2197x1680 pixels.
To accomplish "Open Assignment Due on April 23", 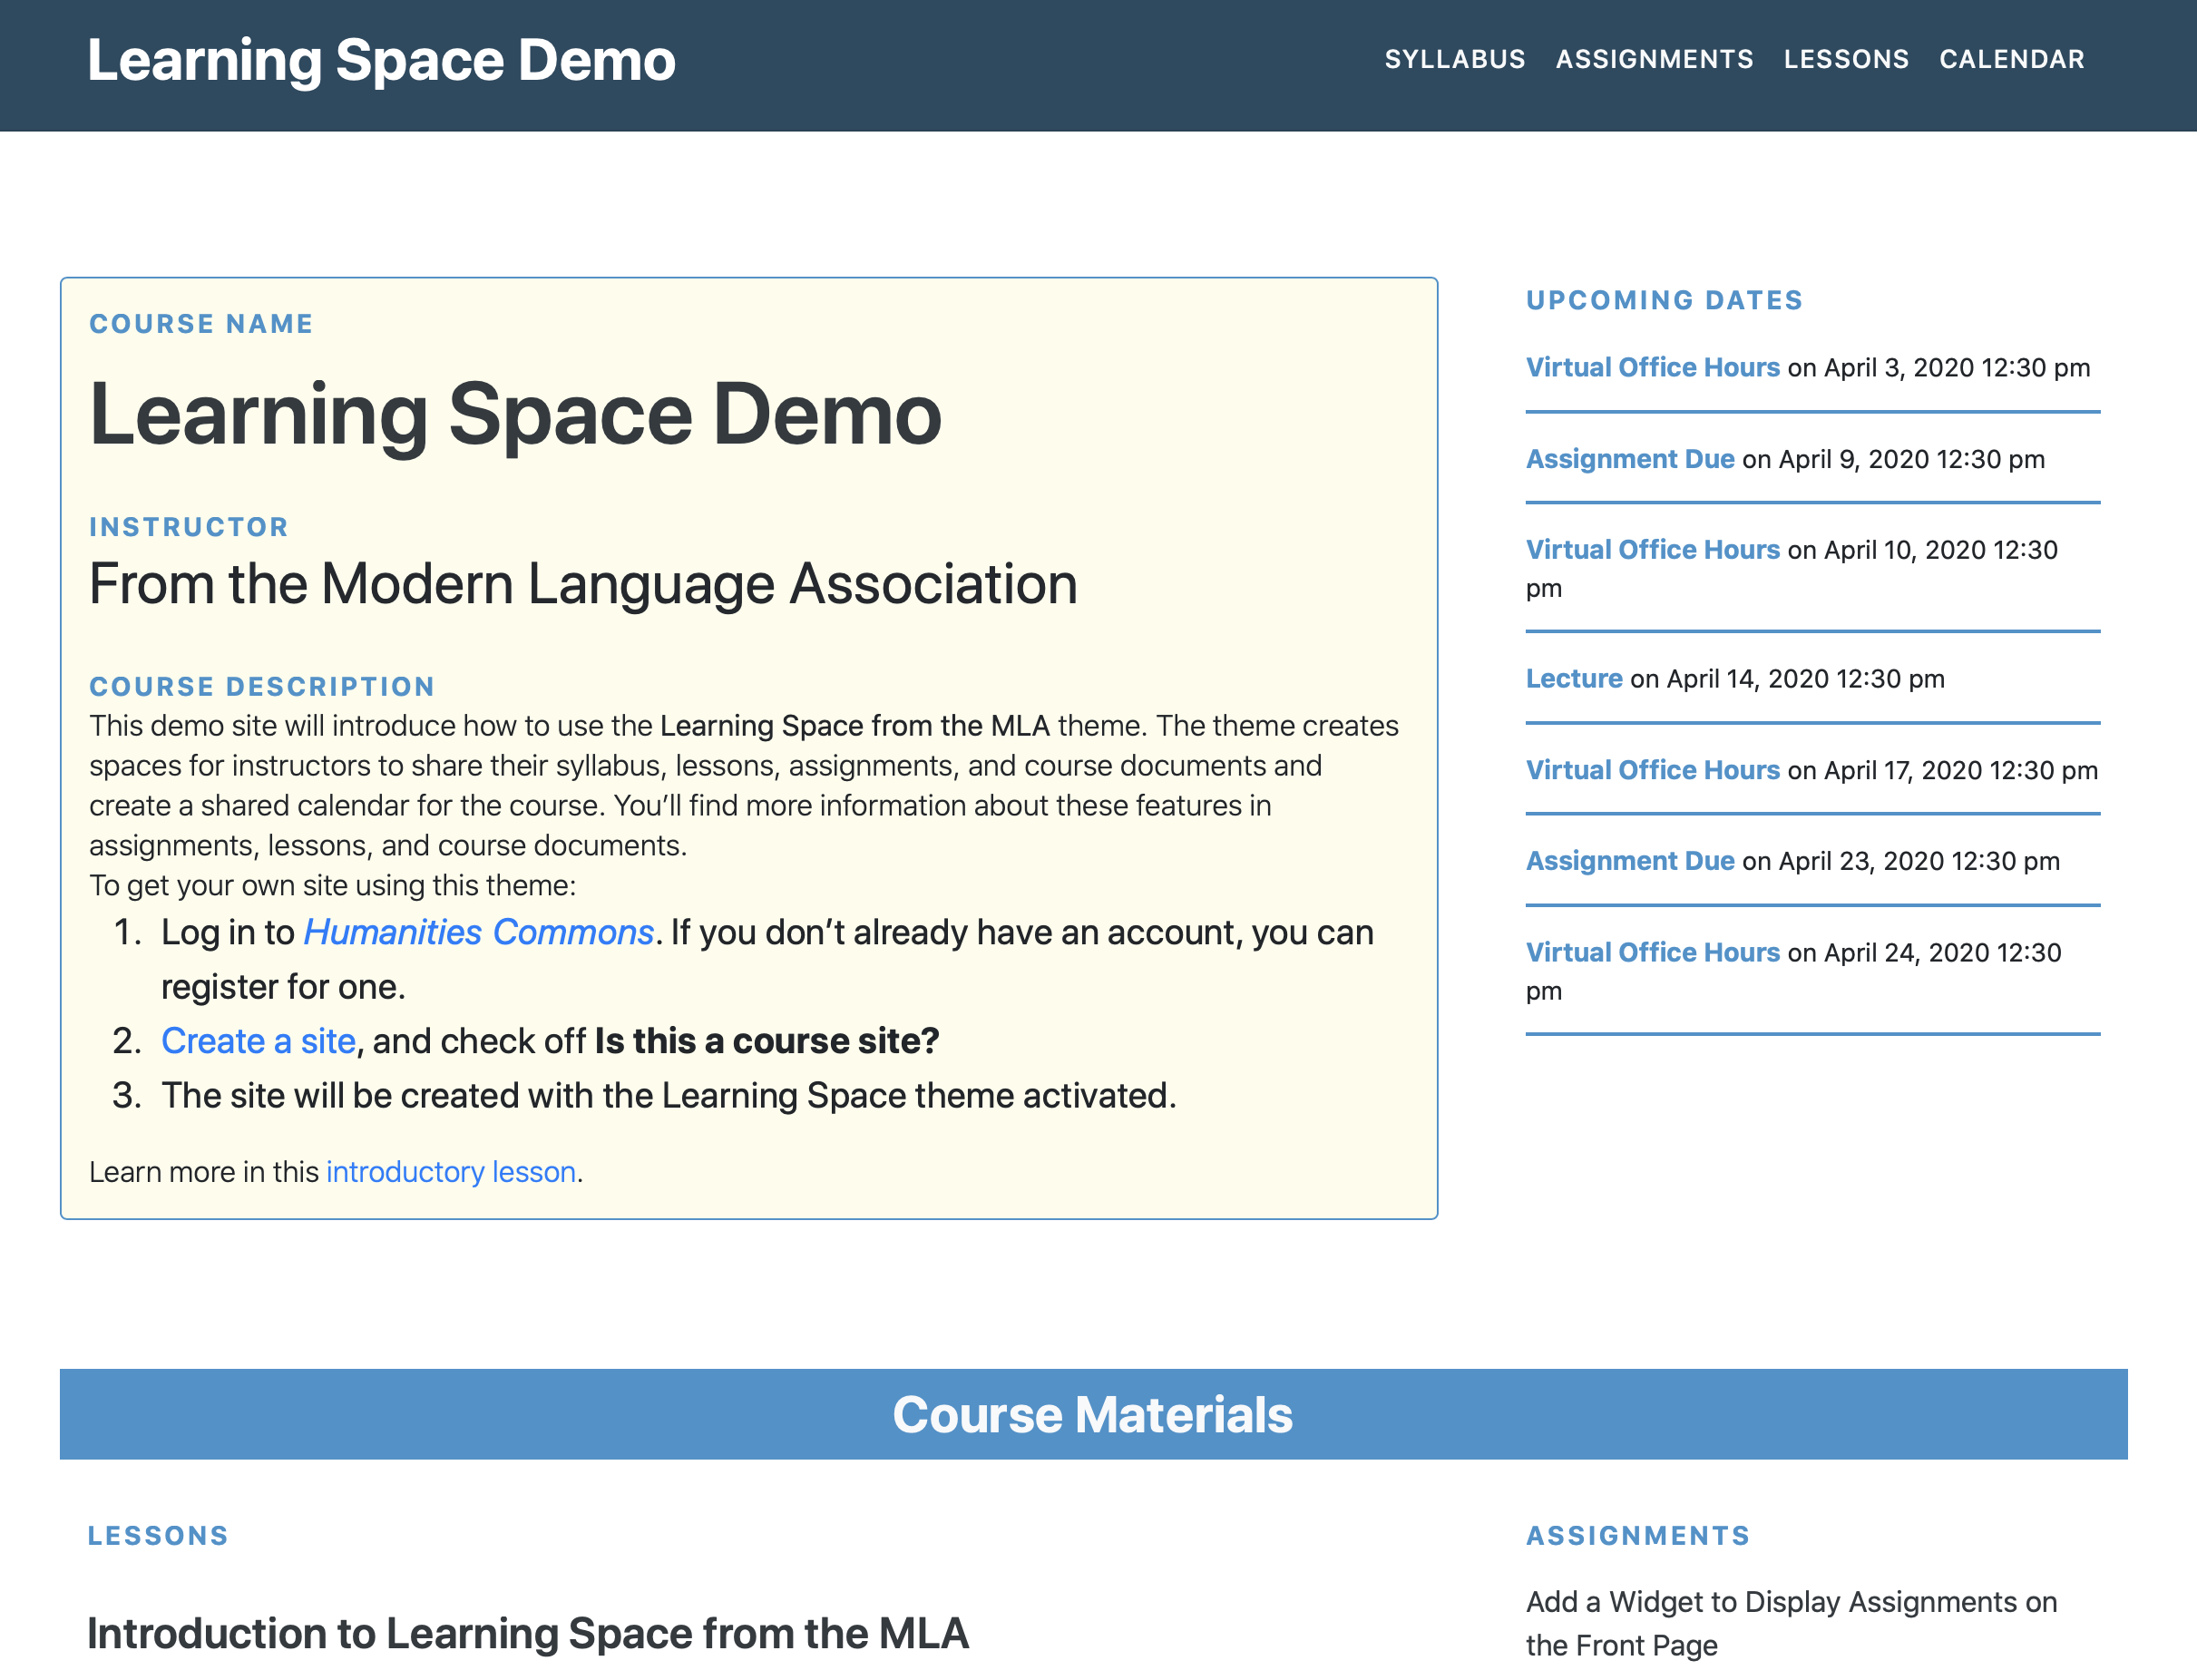I will [1629, 861].
